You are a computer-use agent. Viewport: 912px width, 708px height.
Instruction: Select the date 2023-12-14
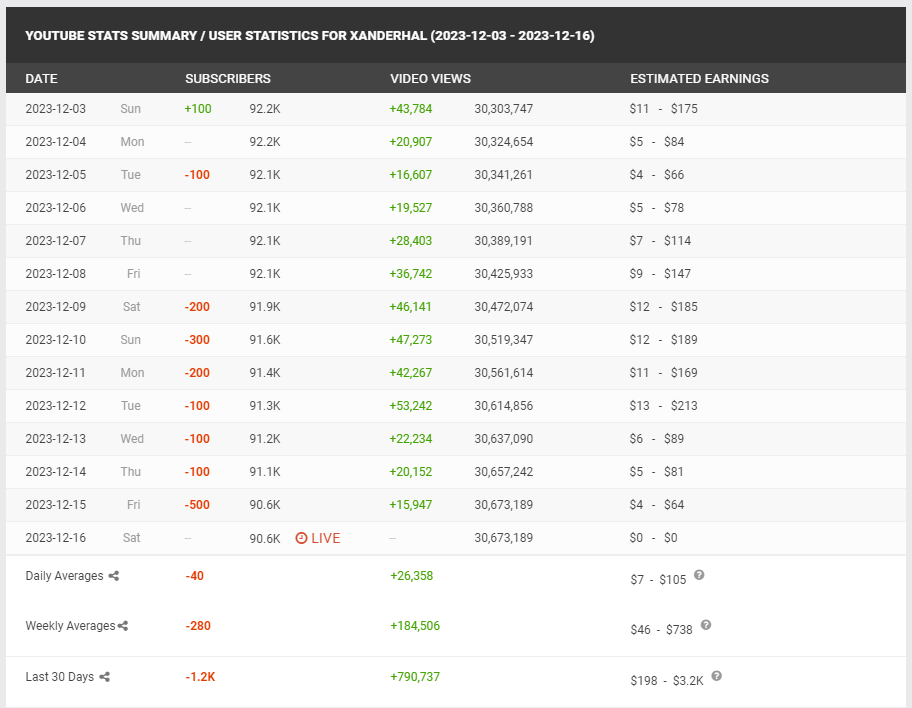point(56,472)
